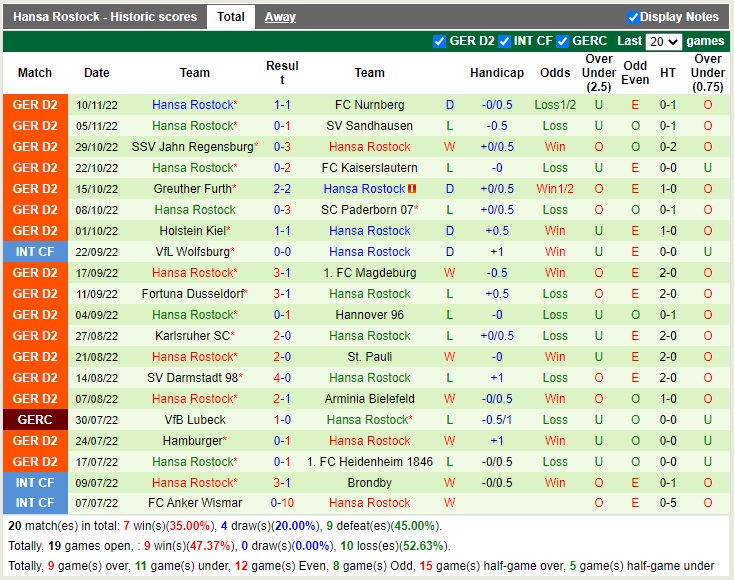Open Fortuna Dusseldorf team link

pyautogui.click(x=194, y=294)
